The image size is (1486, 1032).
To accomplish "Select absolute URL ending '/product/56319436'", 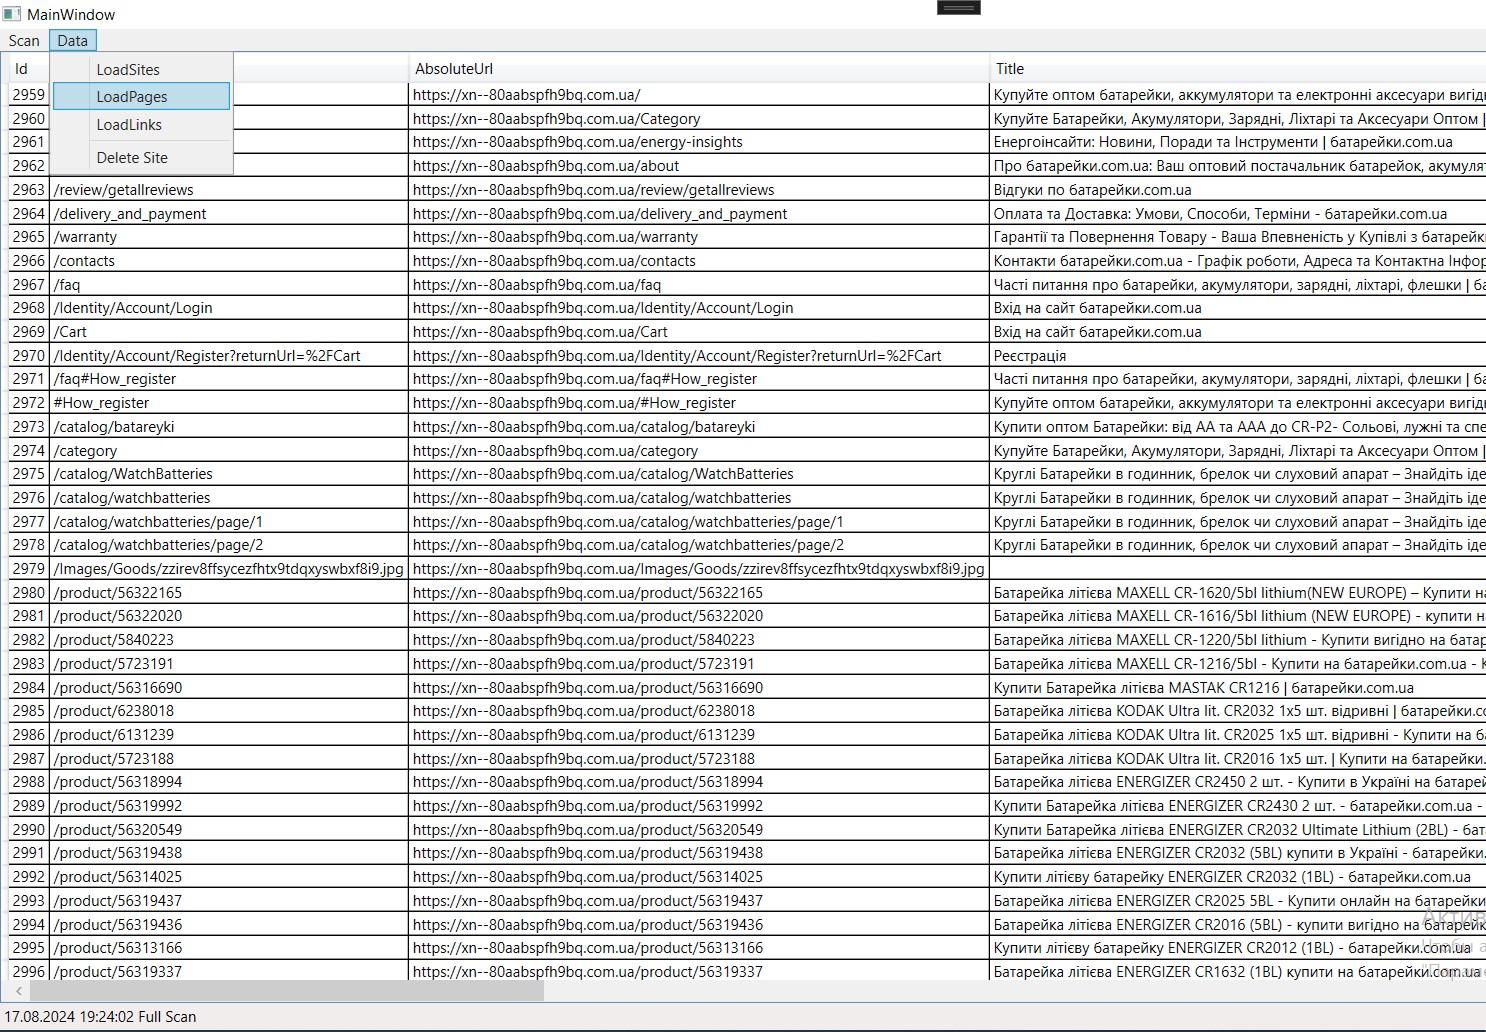I will click(698, 925).
